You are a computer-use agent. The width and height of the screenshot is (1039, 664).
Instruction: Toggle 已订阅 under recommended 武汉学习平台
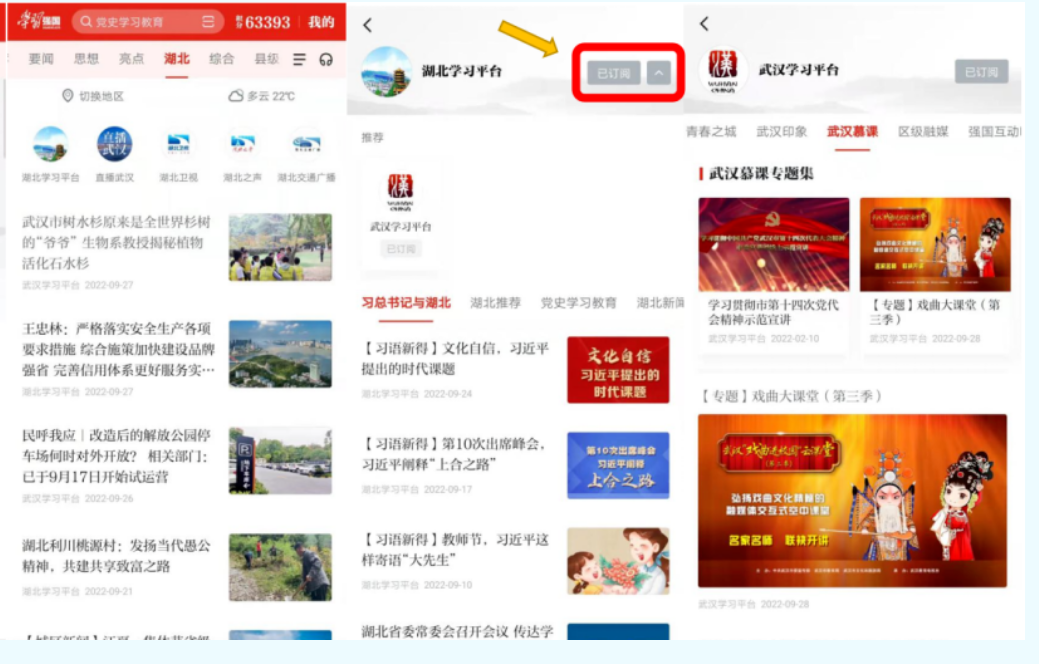pos(400,249)
